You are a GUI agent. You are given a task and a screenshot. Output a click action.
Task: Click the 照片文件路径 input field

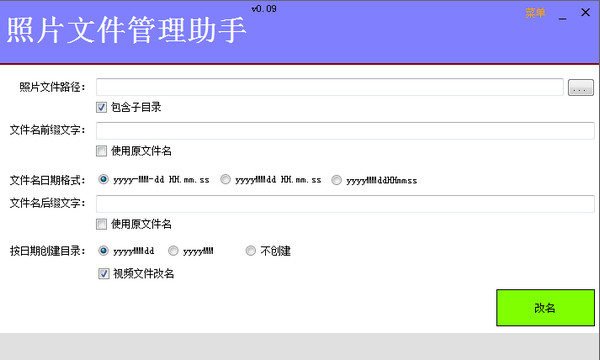click(x=329, y=87)
